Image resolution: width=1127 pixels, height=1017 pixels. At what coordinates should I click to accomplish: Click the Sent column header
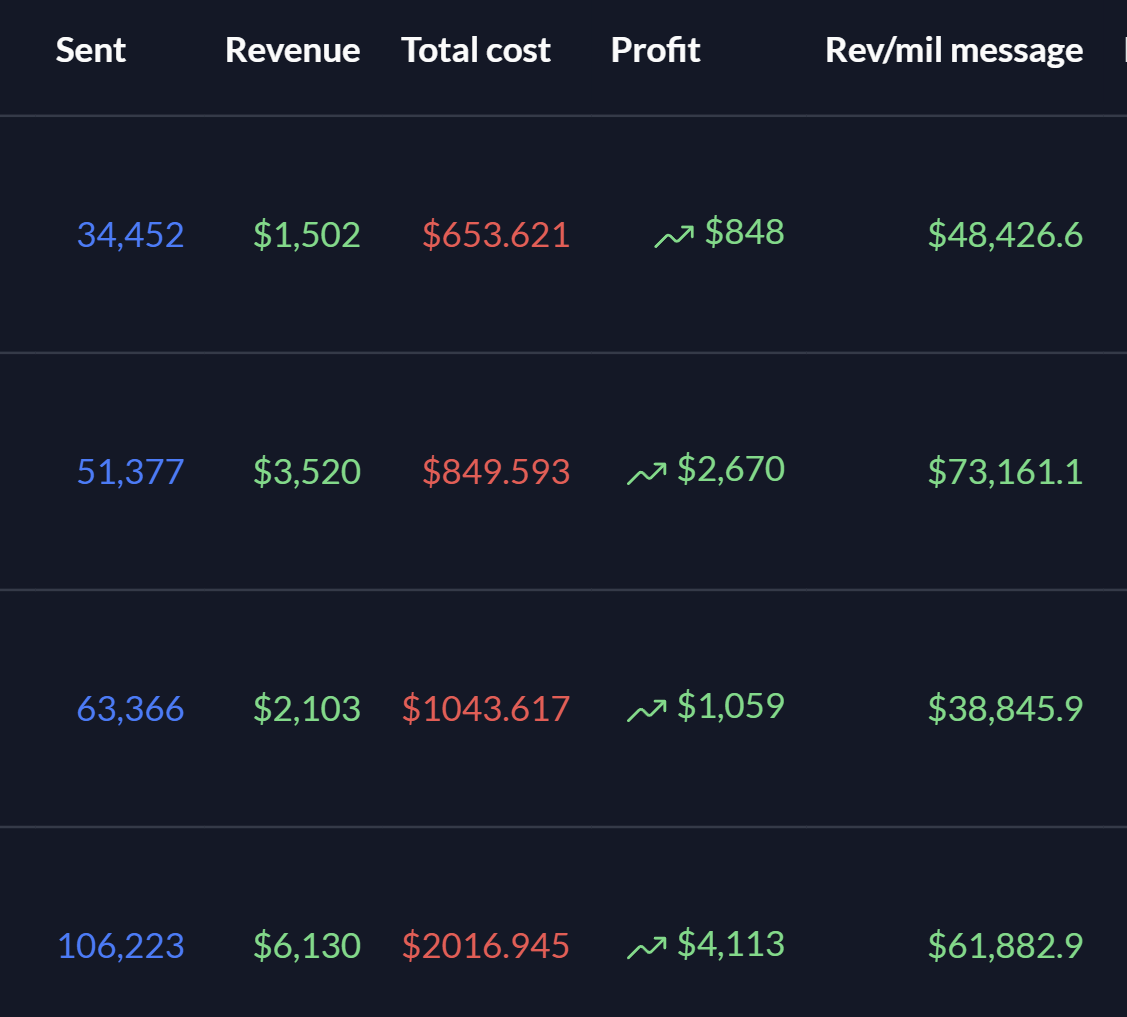(91, 50)
